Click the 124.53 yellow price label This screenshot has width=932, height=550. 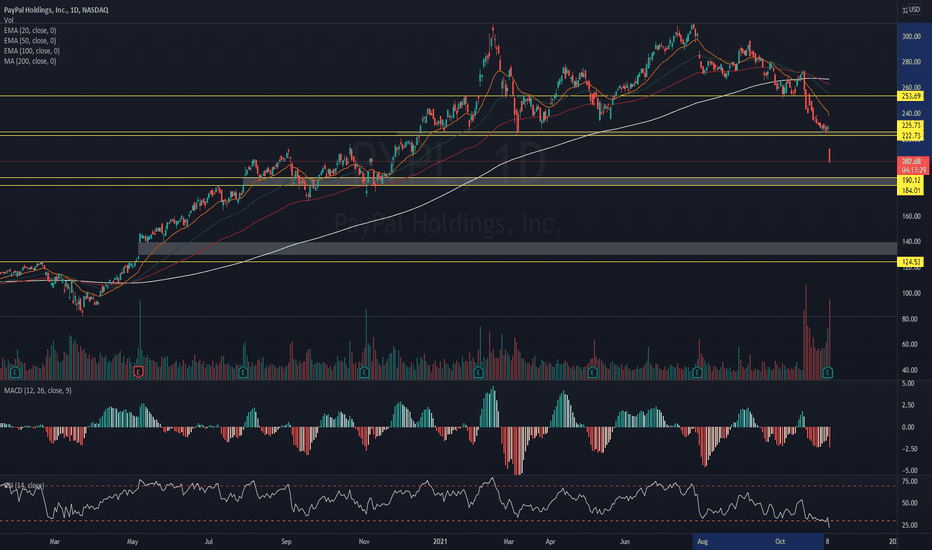[911, 262]
